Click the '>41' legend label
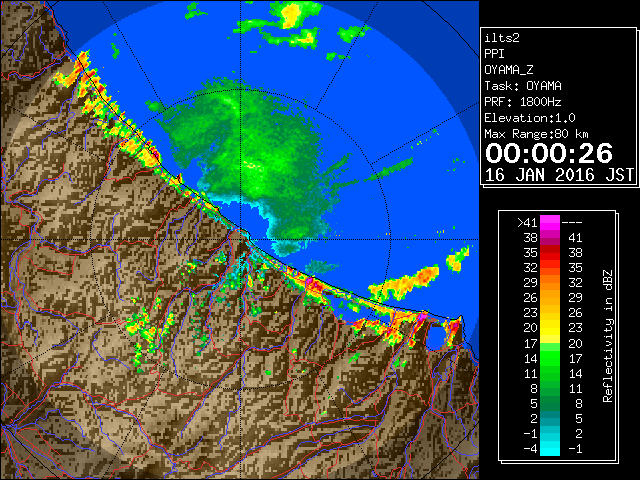The image size is (640, 480). pyautogui.click(x=527, y=222)
